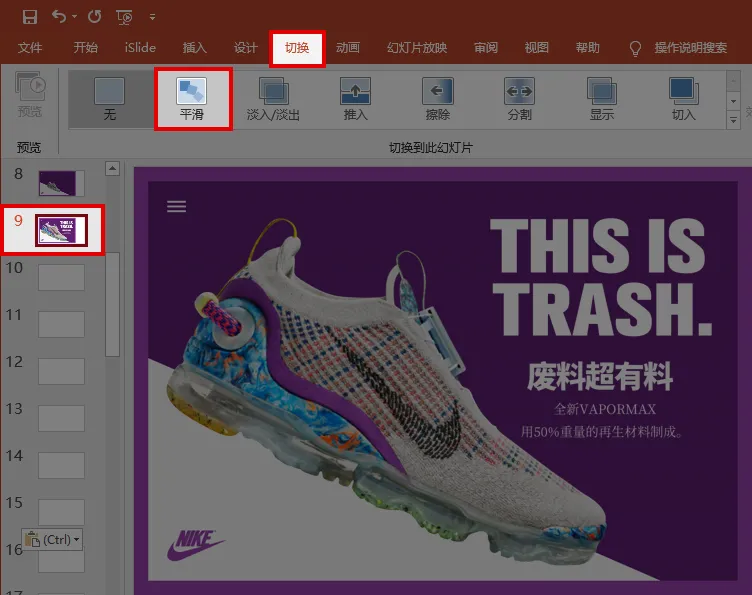Open the Paste Options (Ctrl) popup
Screen dimensions: 752x595
click(x=52, y=540)
